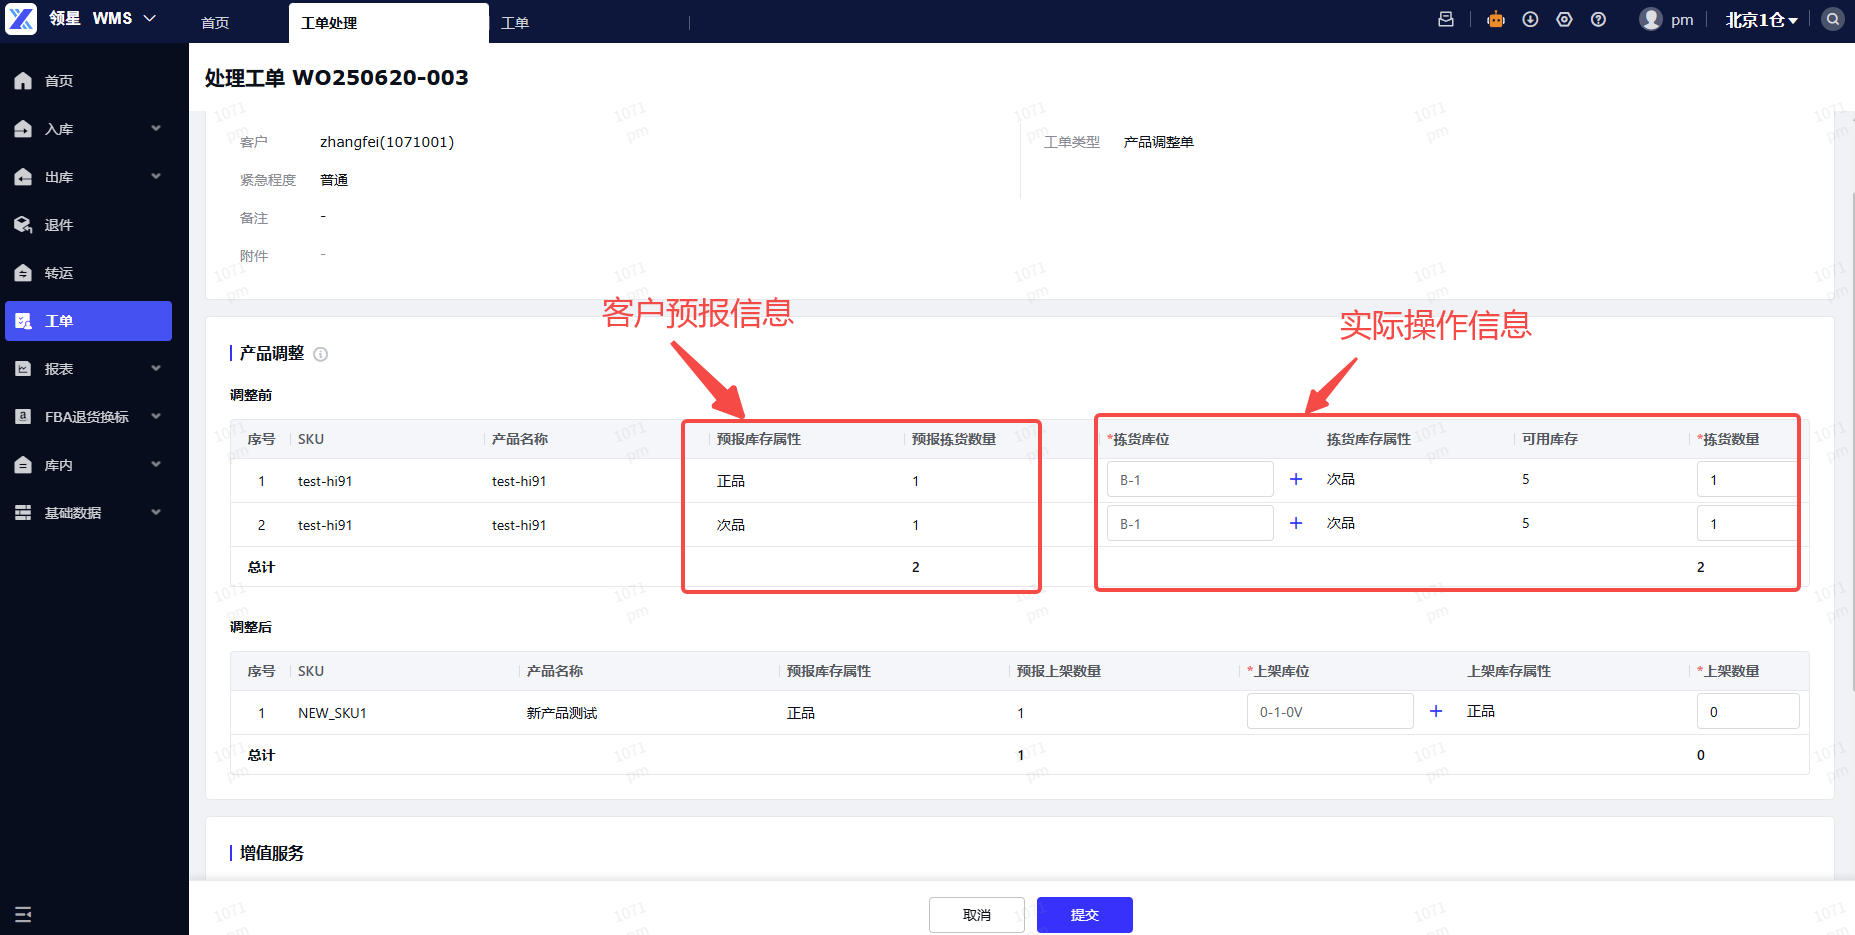1855x935 pixels.
Task: Open the 工单 tab
Action: (x=515, y=22)
